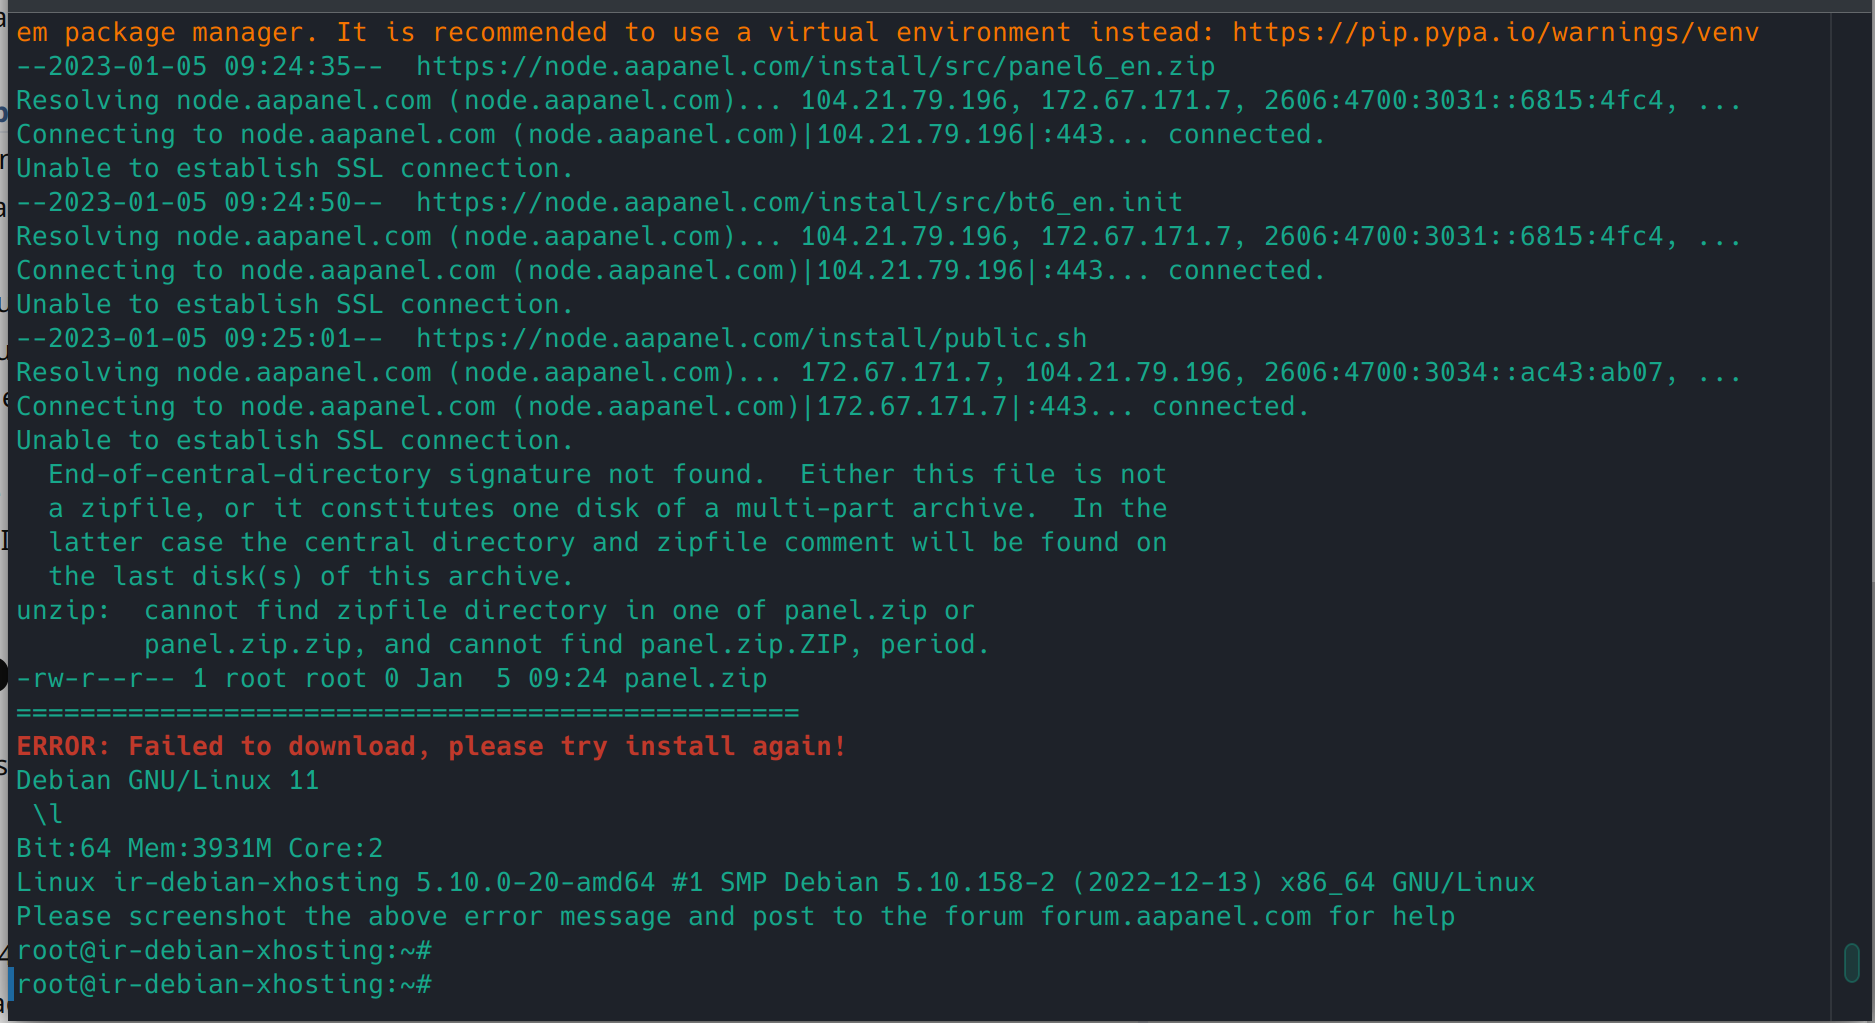Click the panel.zip file listing line
The image size is (1875, 1023).
click(x=391, y=679)
